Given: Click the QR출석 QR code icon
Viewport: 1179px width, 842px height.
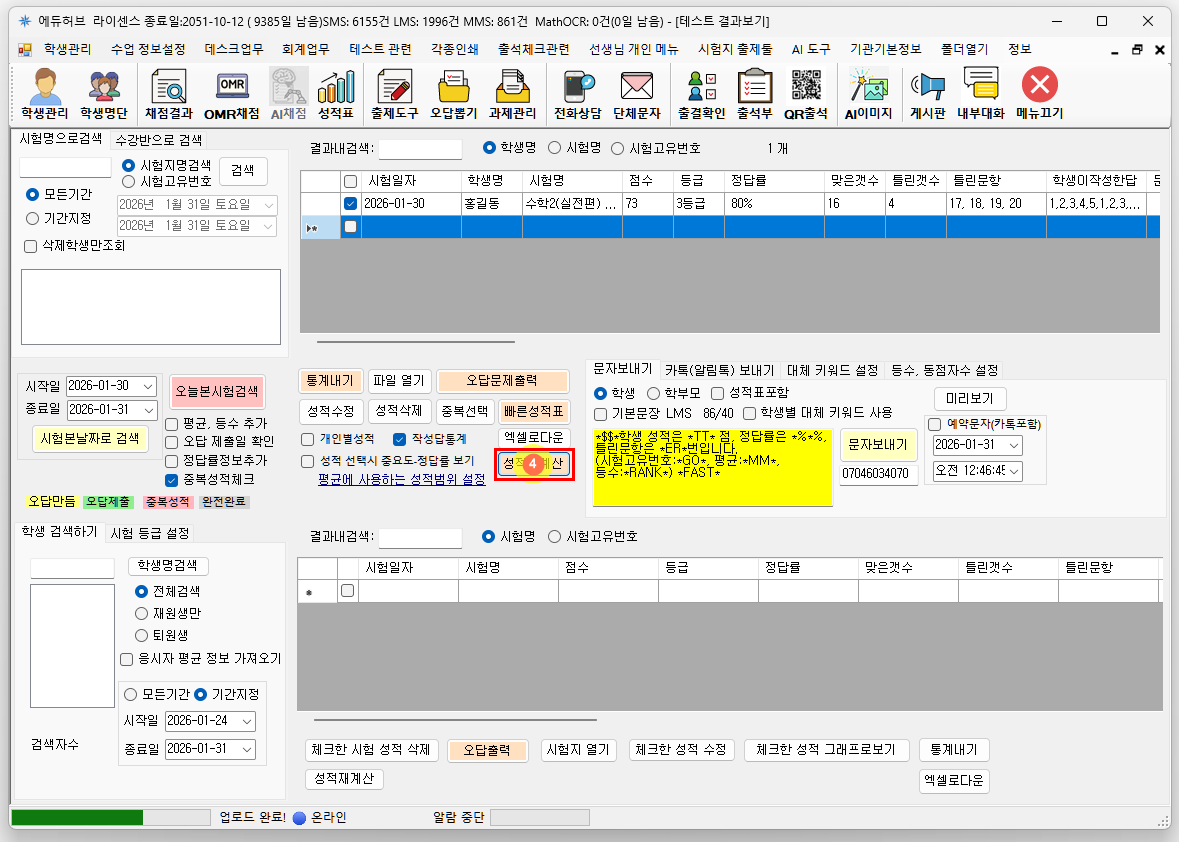Looking at the screenshot, I should [x=805, y=95].
